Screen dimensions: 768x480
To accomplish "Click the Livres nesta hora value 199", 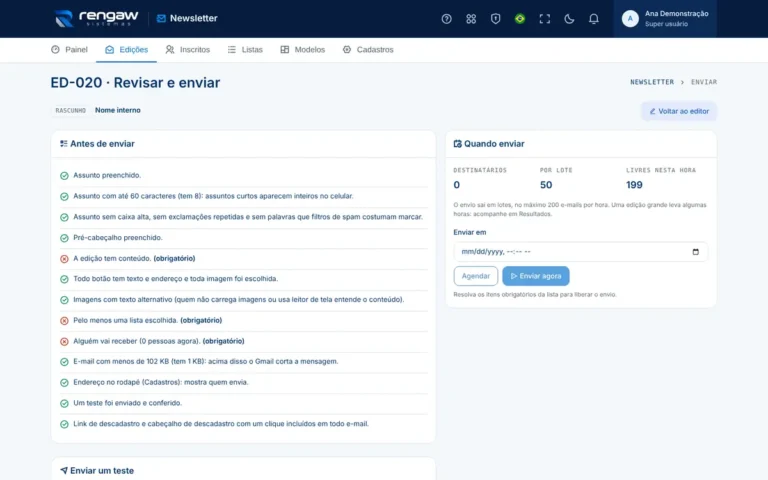I will click(634, 185).
